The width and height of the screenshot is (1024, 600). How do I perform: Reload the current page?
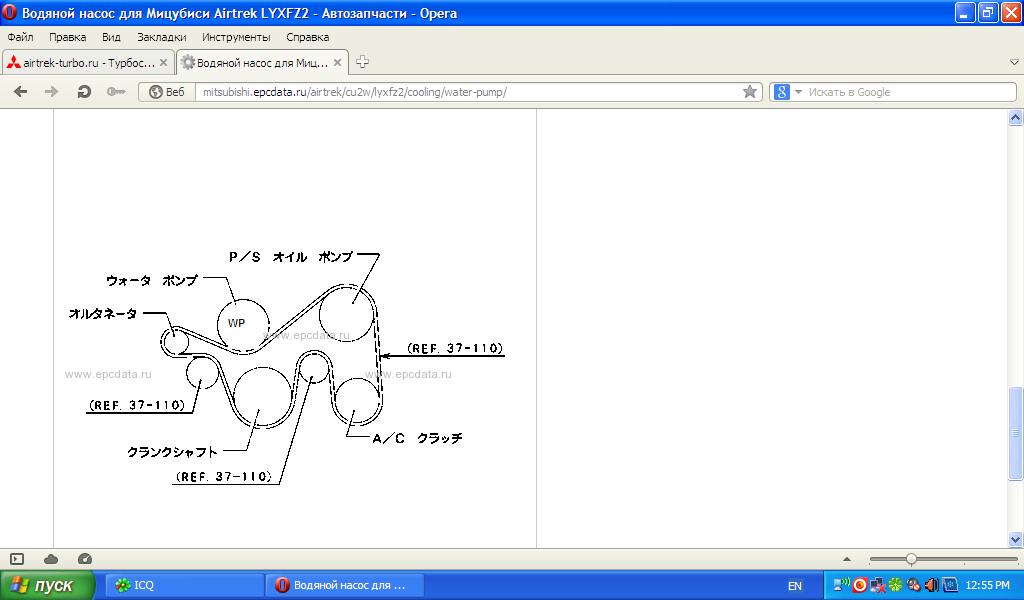tap(84, 92)
